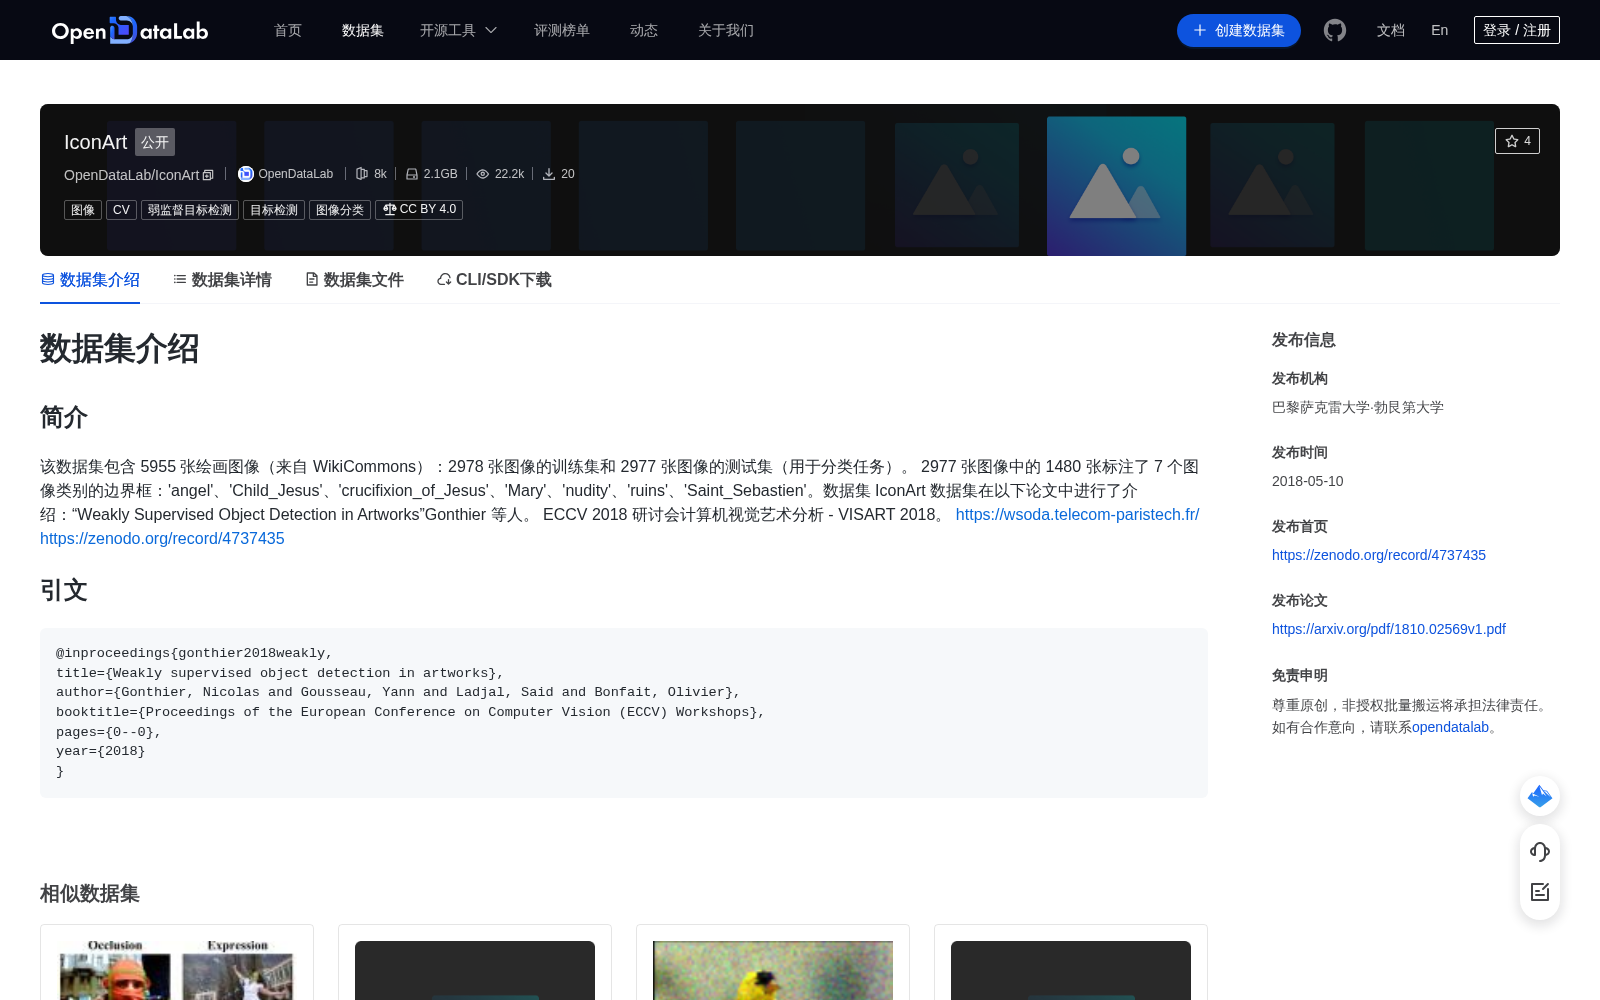
Task: Open the first similar dataset thumbnail with Occlusion
Action: 177,970
